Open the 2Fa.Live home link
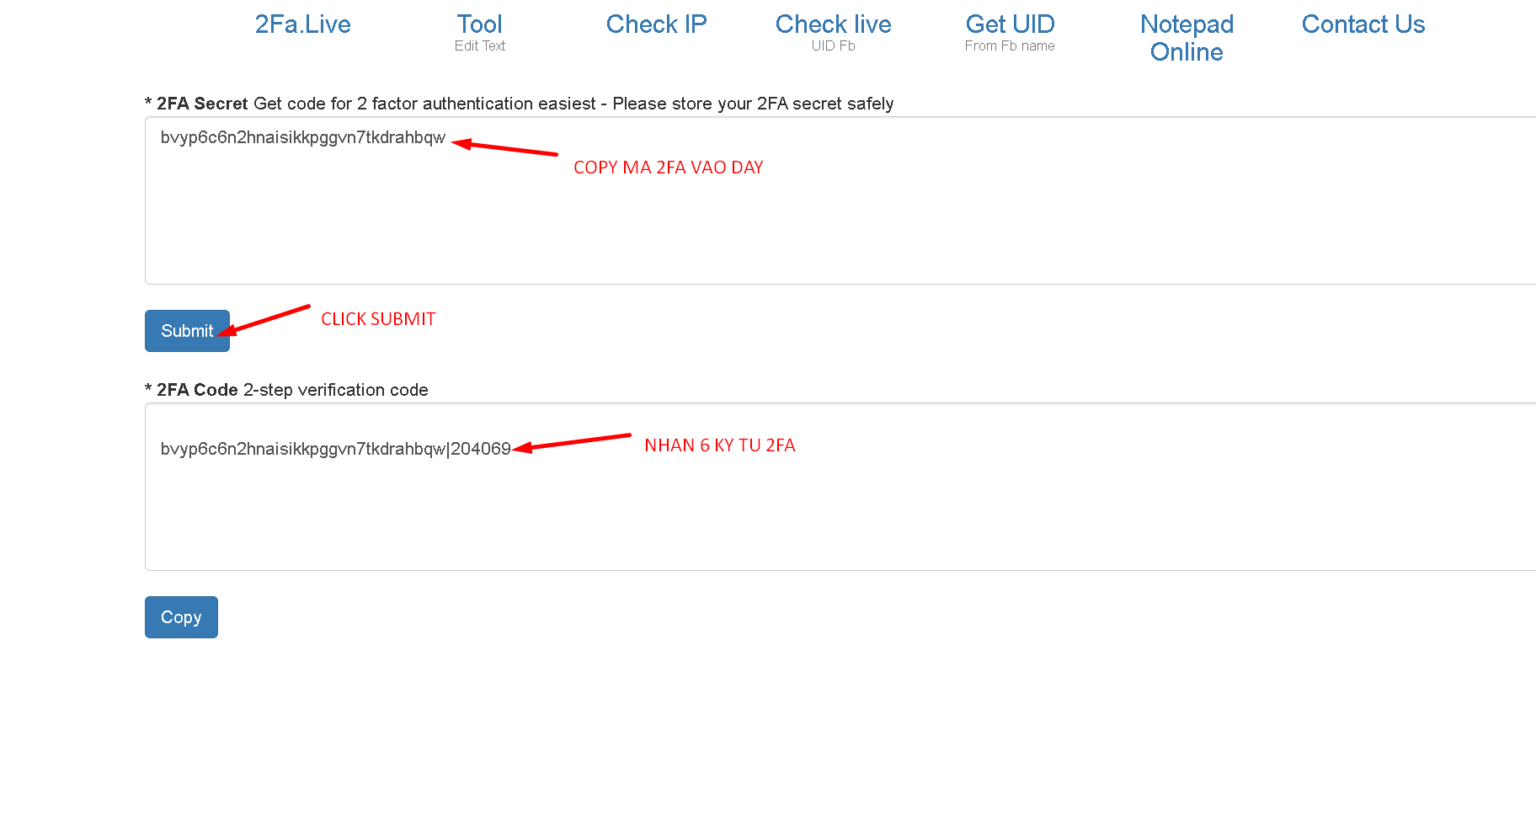Image resolution: width=1536 pixels, height=821 pixels. click(x=302, y=25)
